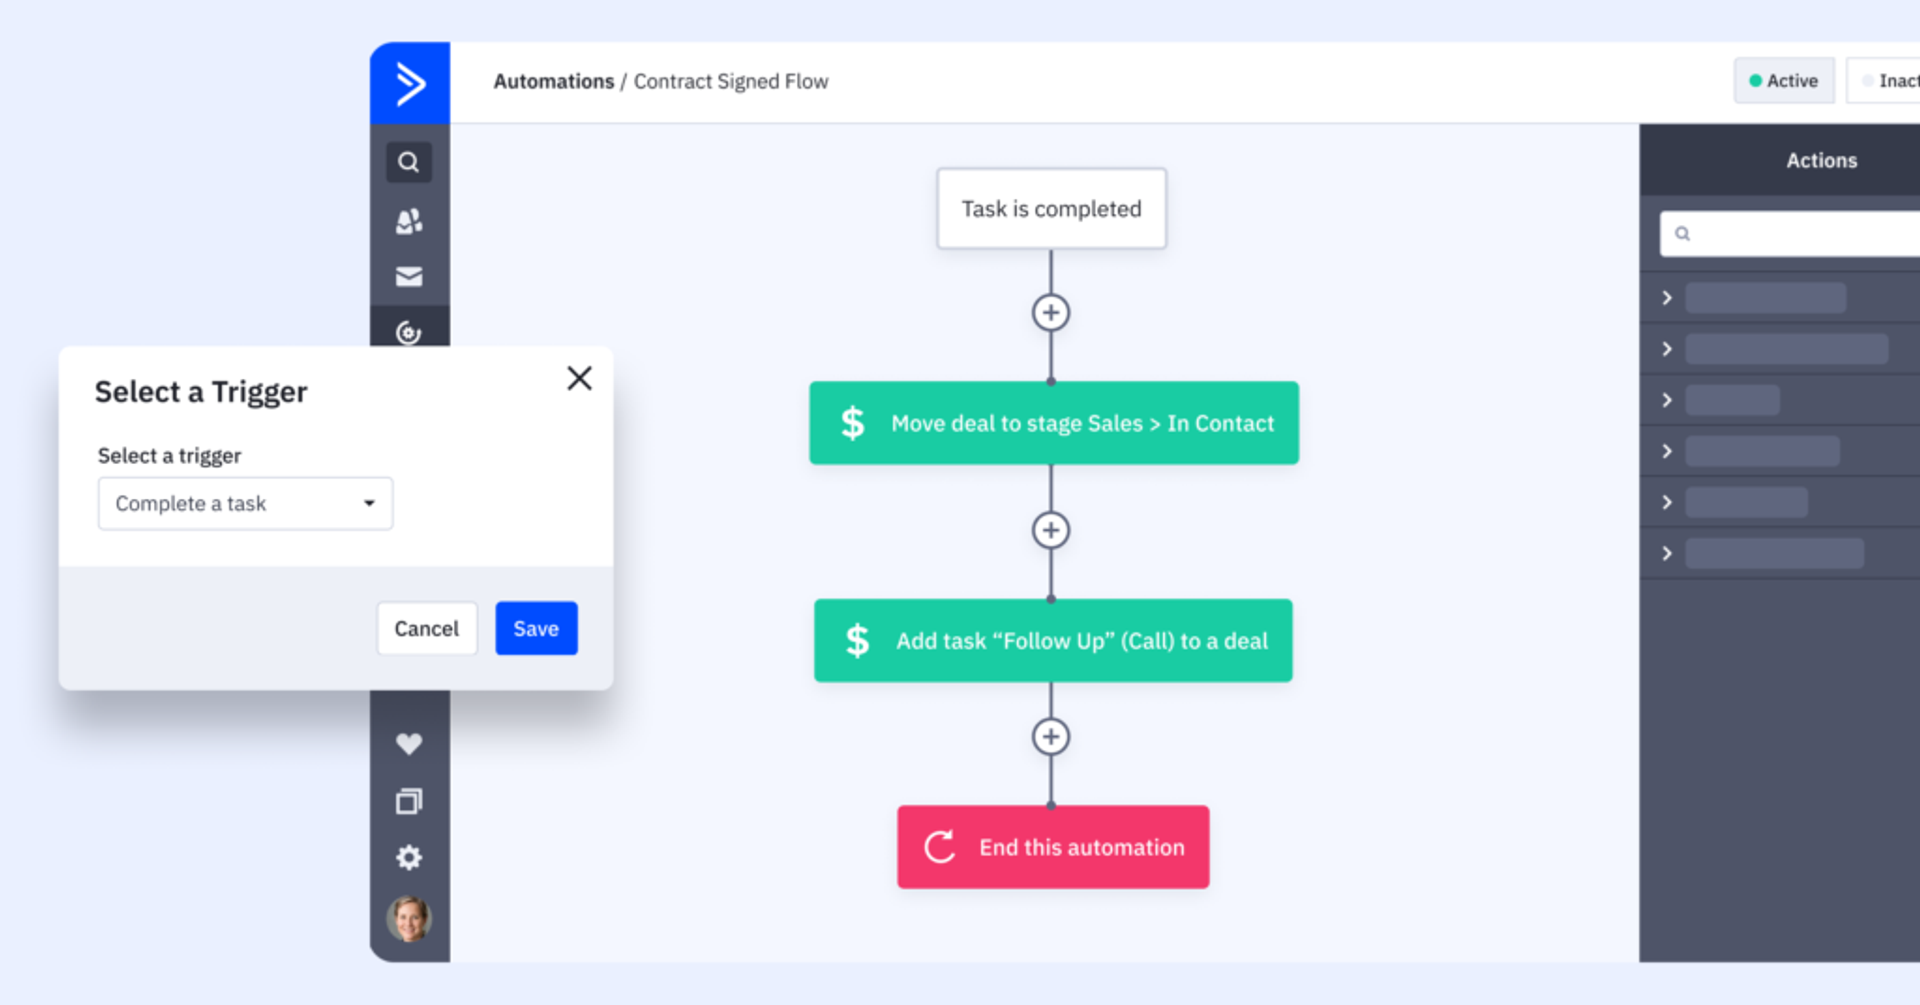Add a step below Move deal action
1920x1005 pixels.
point(1050,530)
